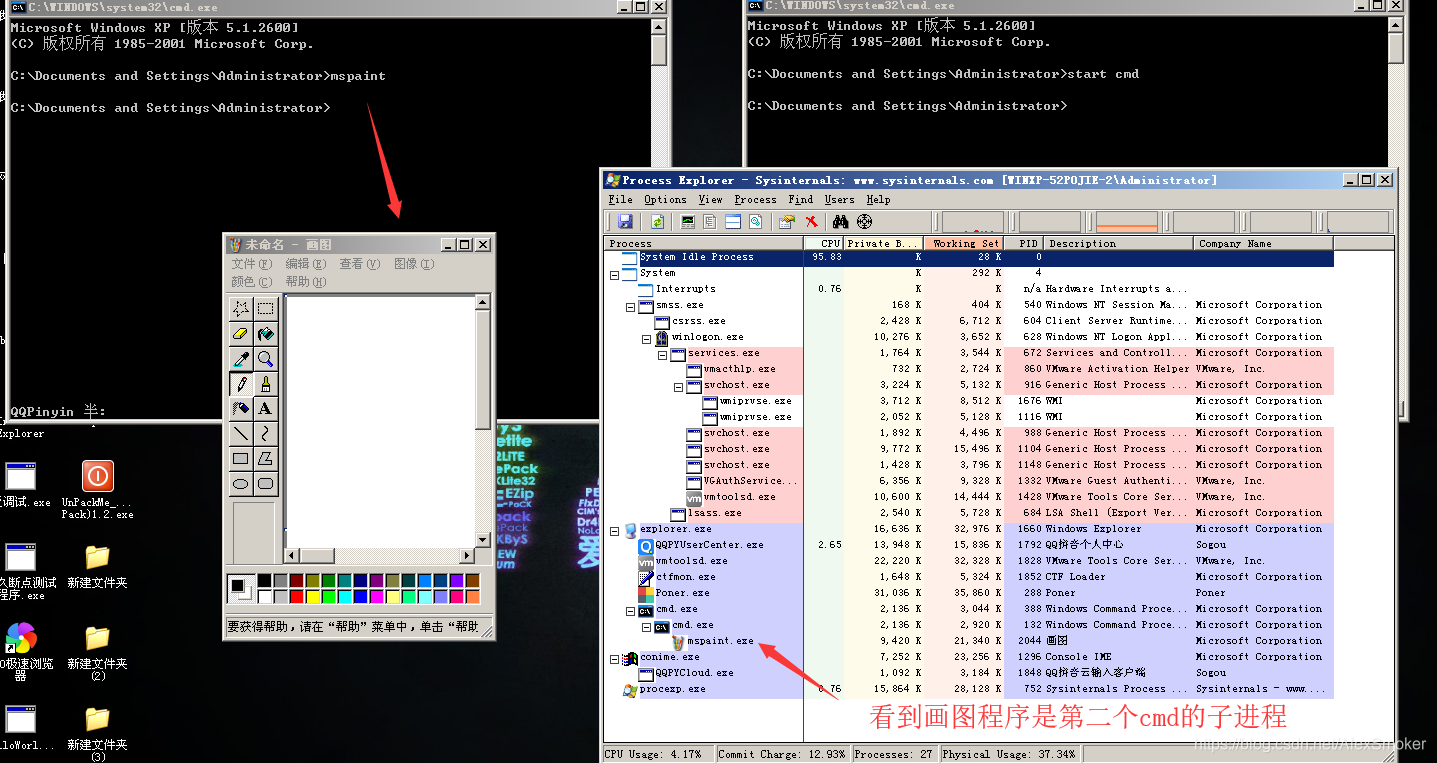Viewport: 1437px width, 763px height.
Task: Select the Airbrush spray tool
Action: [x=240, y=408]
